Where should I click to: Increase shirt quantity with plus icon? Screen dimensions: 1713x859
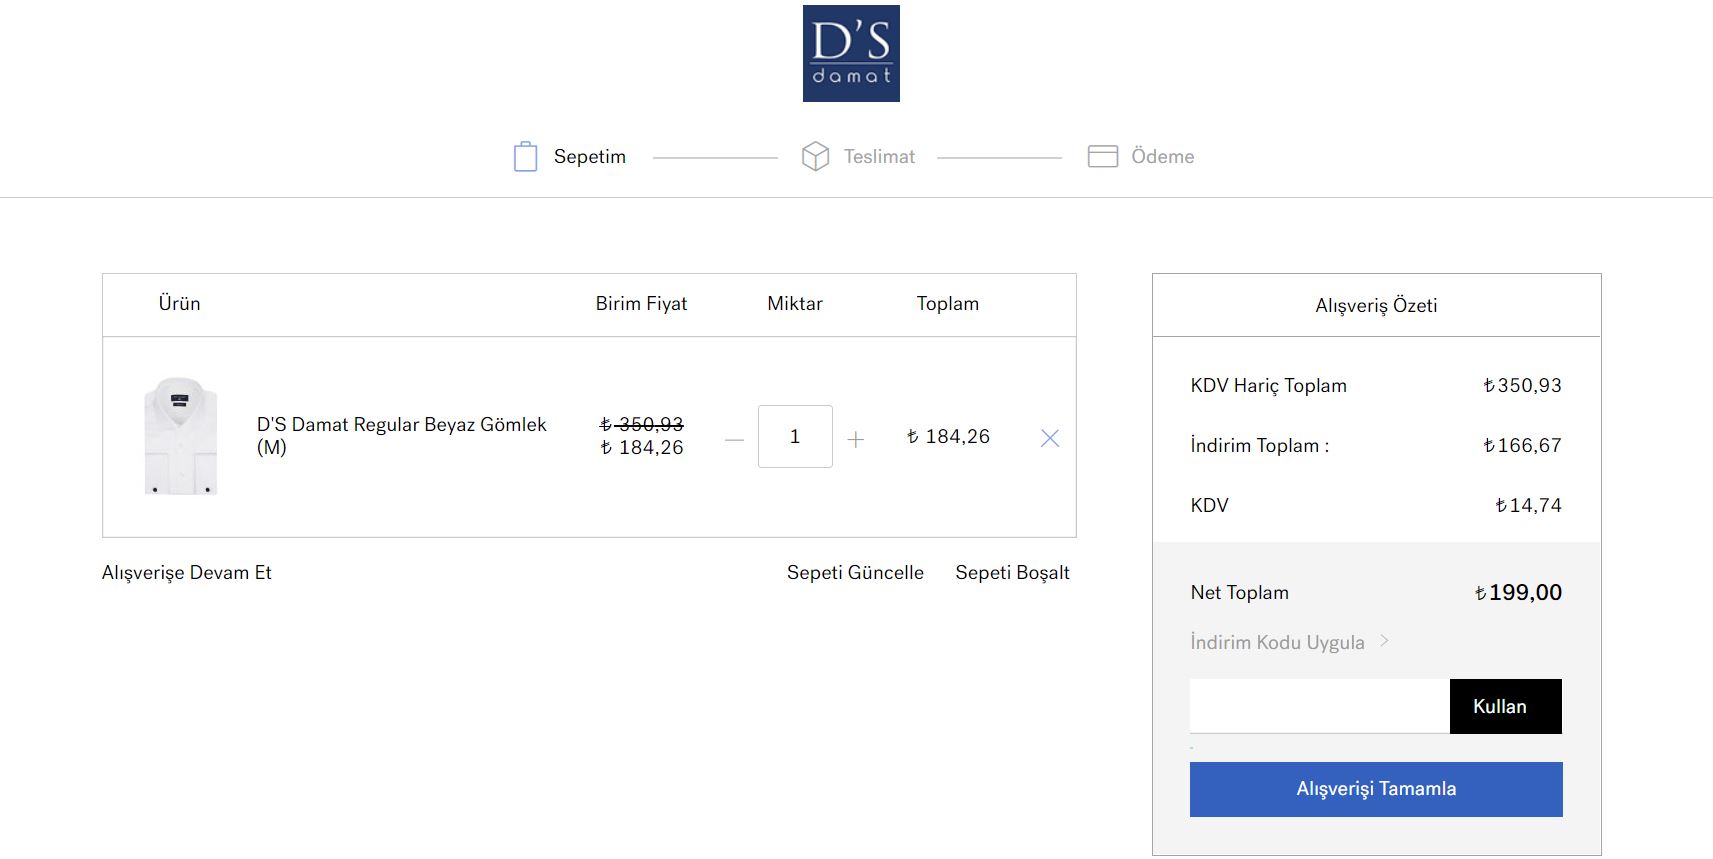tap(855, 439)
